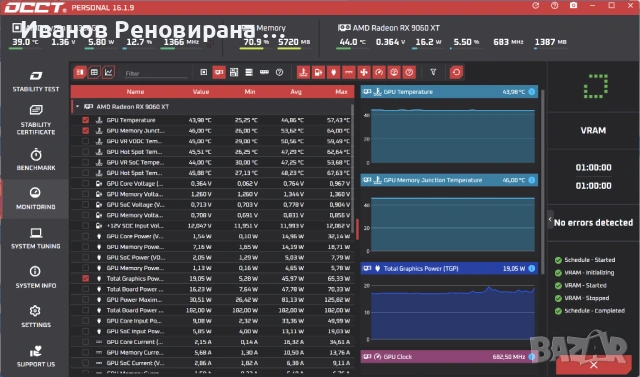Toggle the usage sensor type filter
Viewport: 640px width, 377px height.
tap(394, 73)
